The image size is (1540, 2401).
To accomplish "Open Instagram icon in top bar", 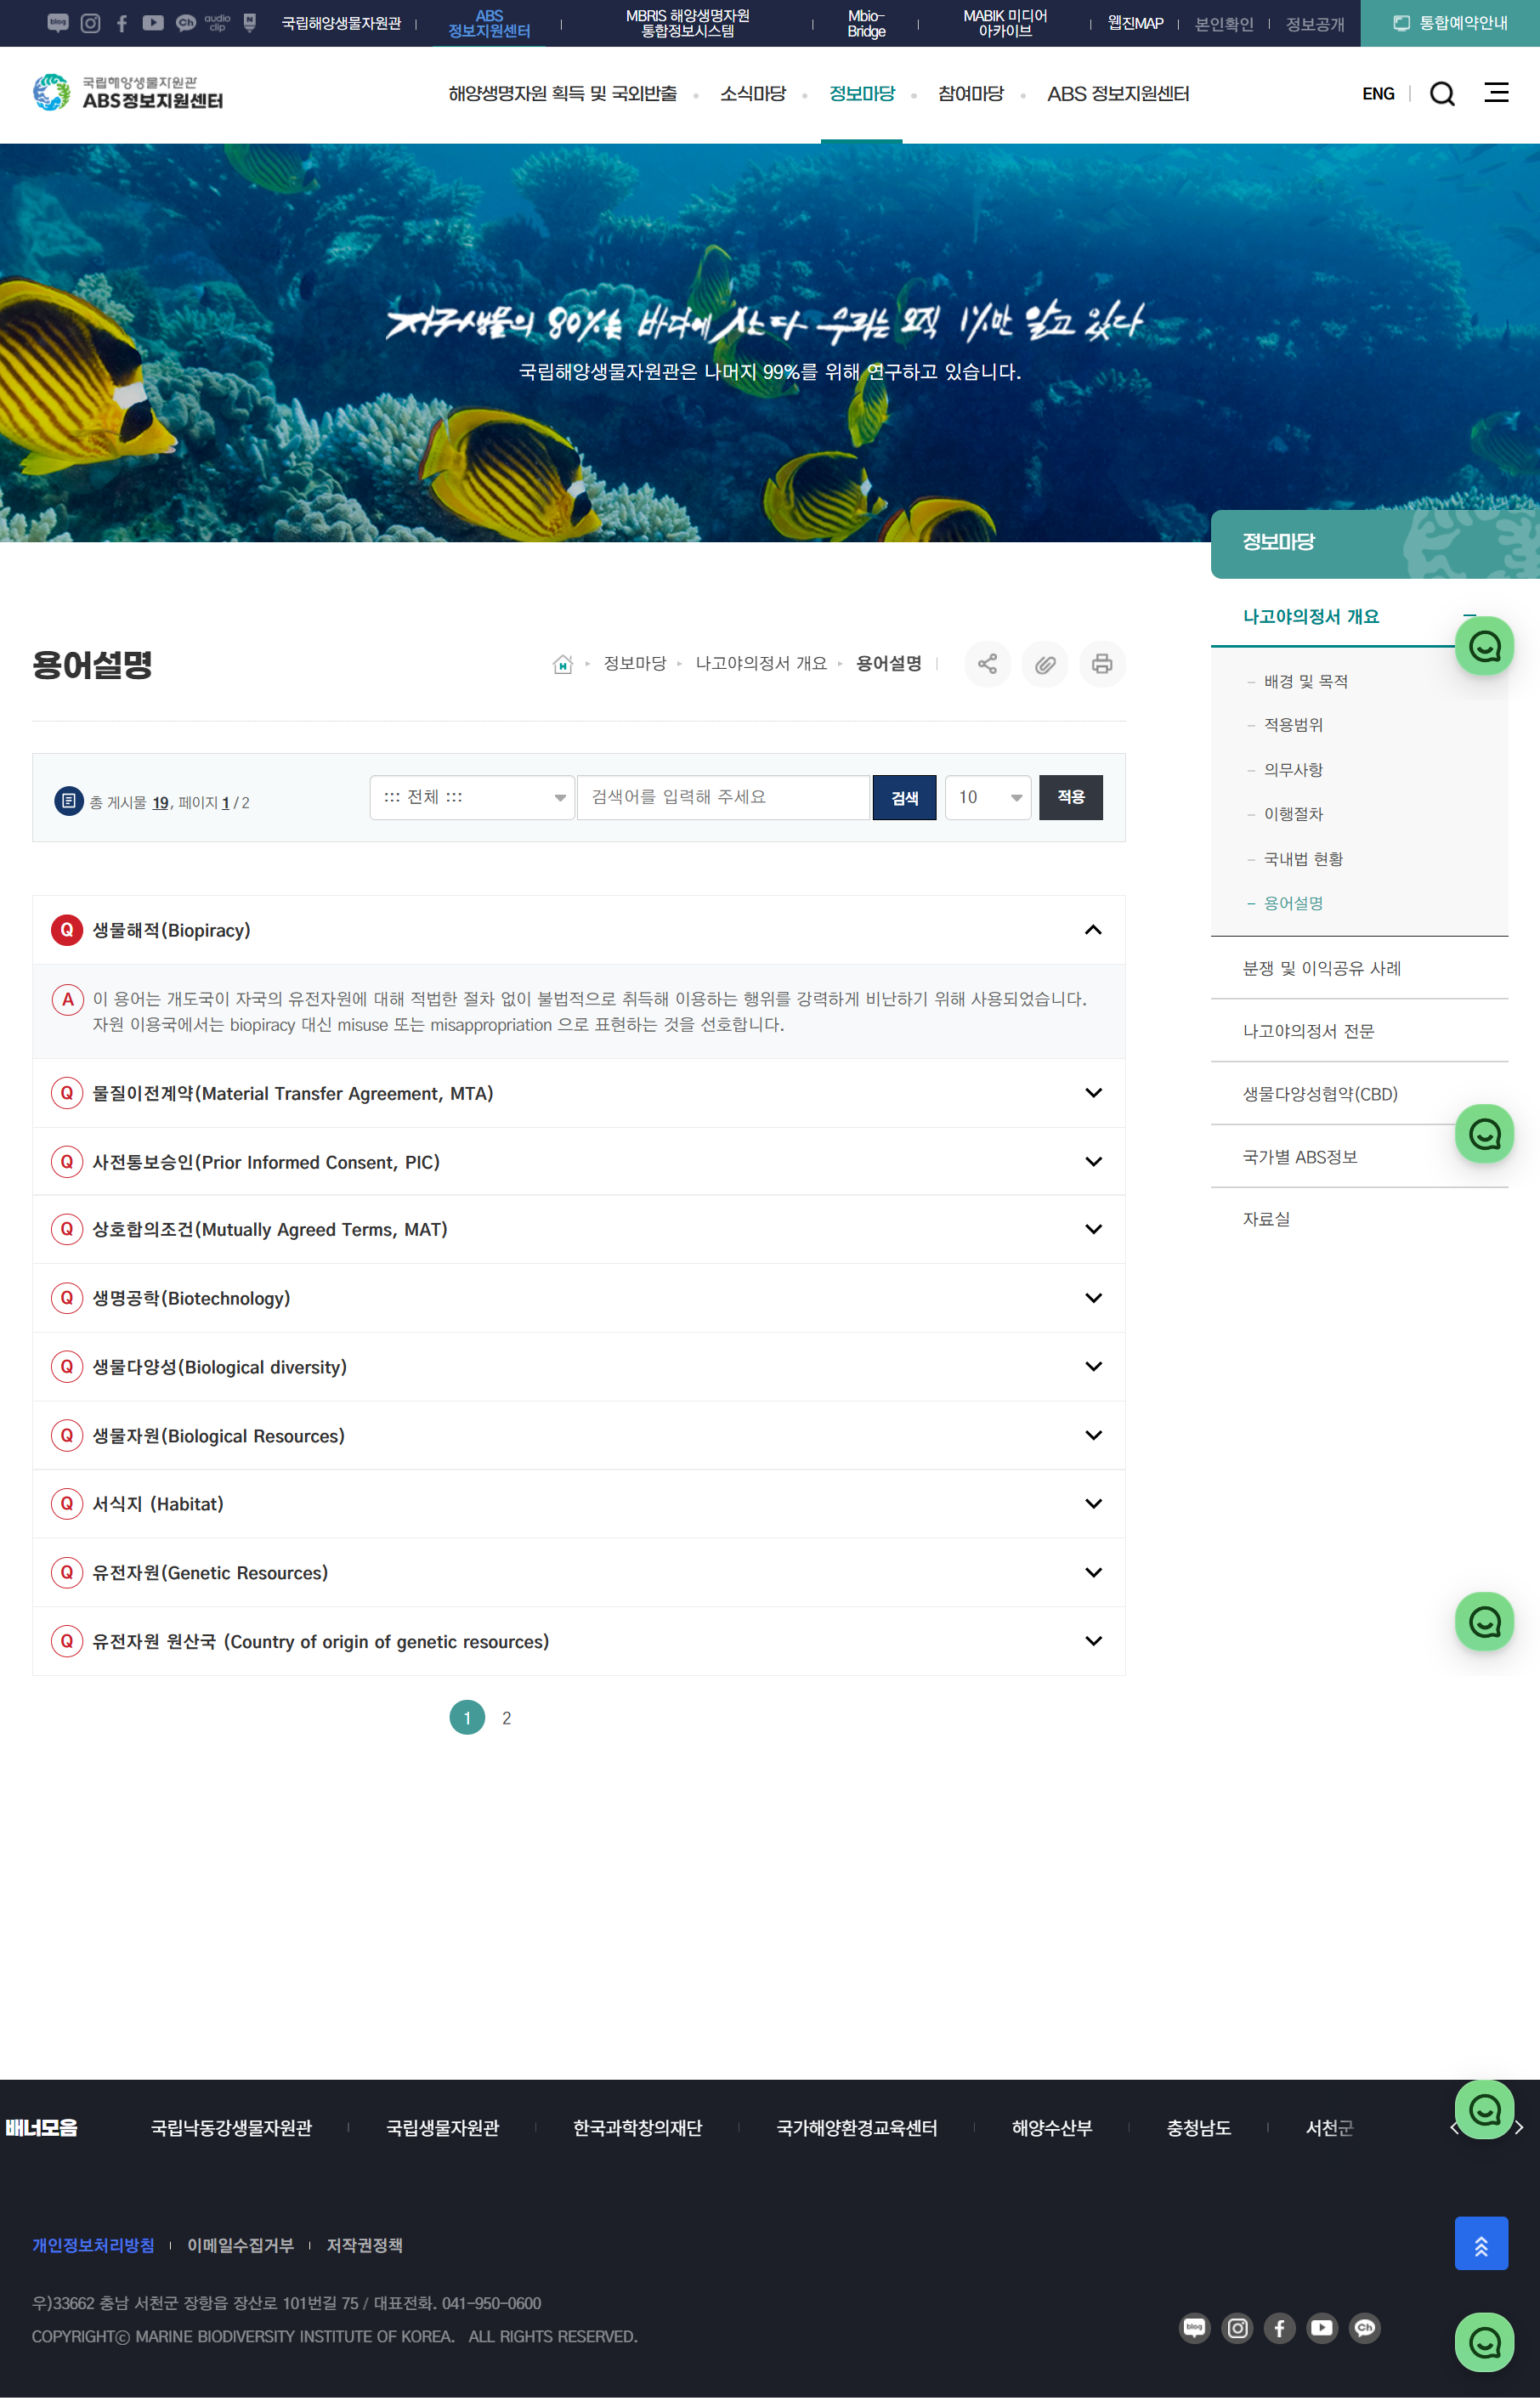I will pos(90,23).
